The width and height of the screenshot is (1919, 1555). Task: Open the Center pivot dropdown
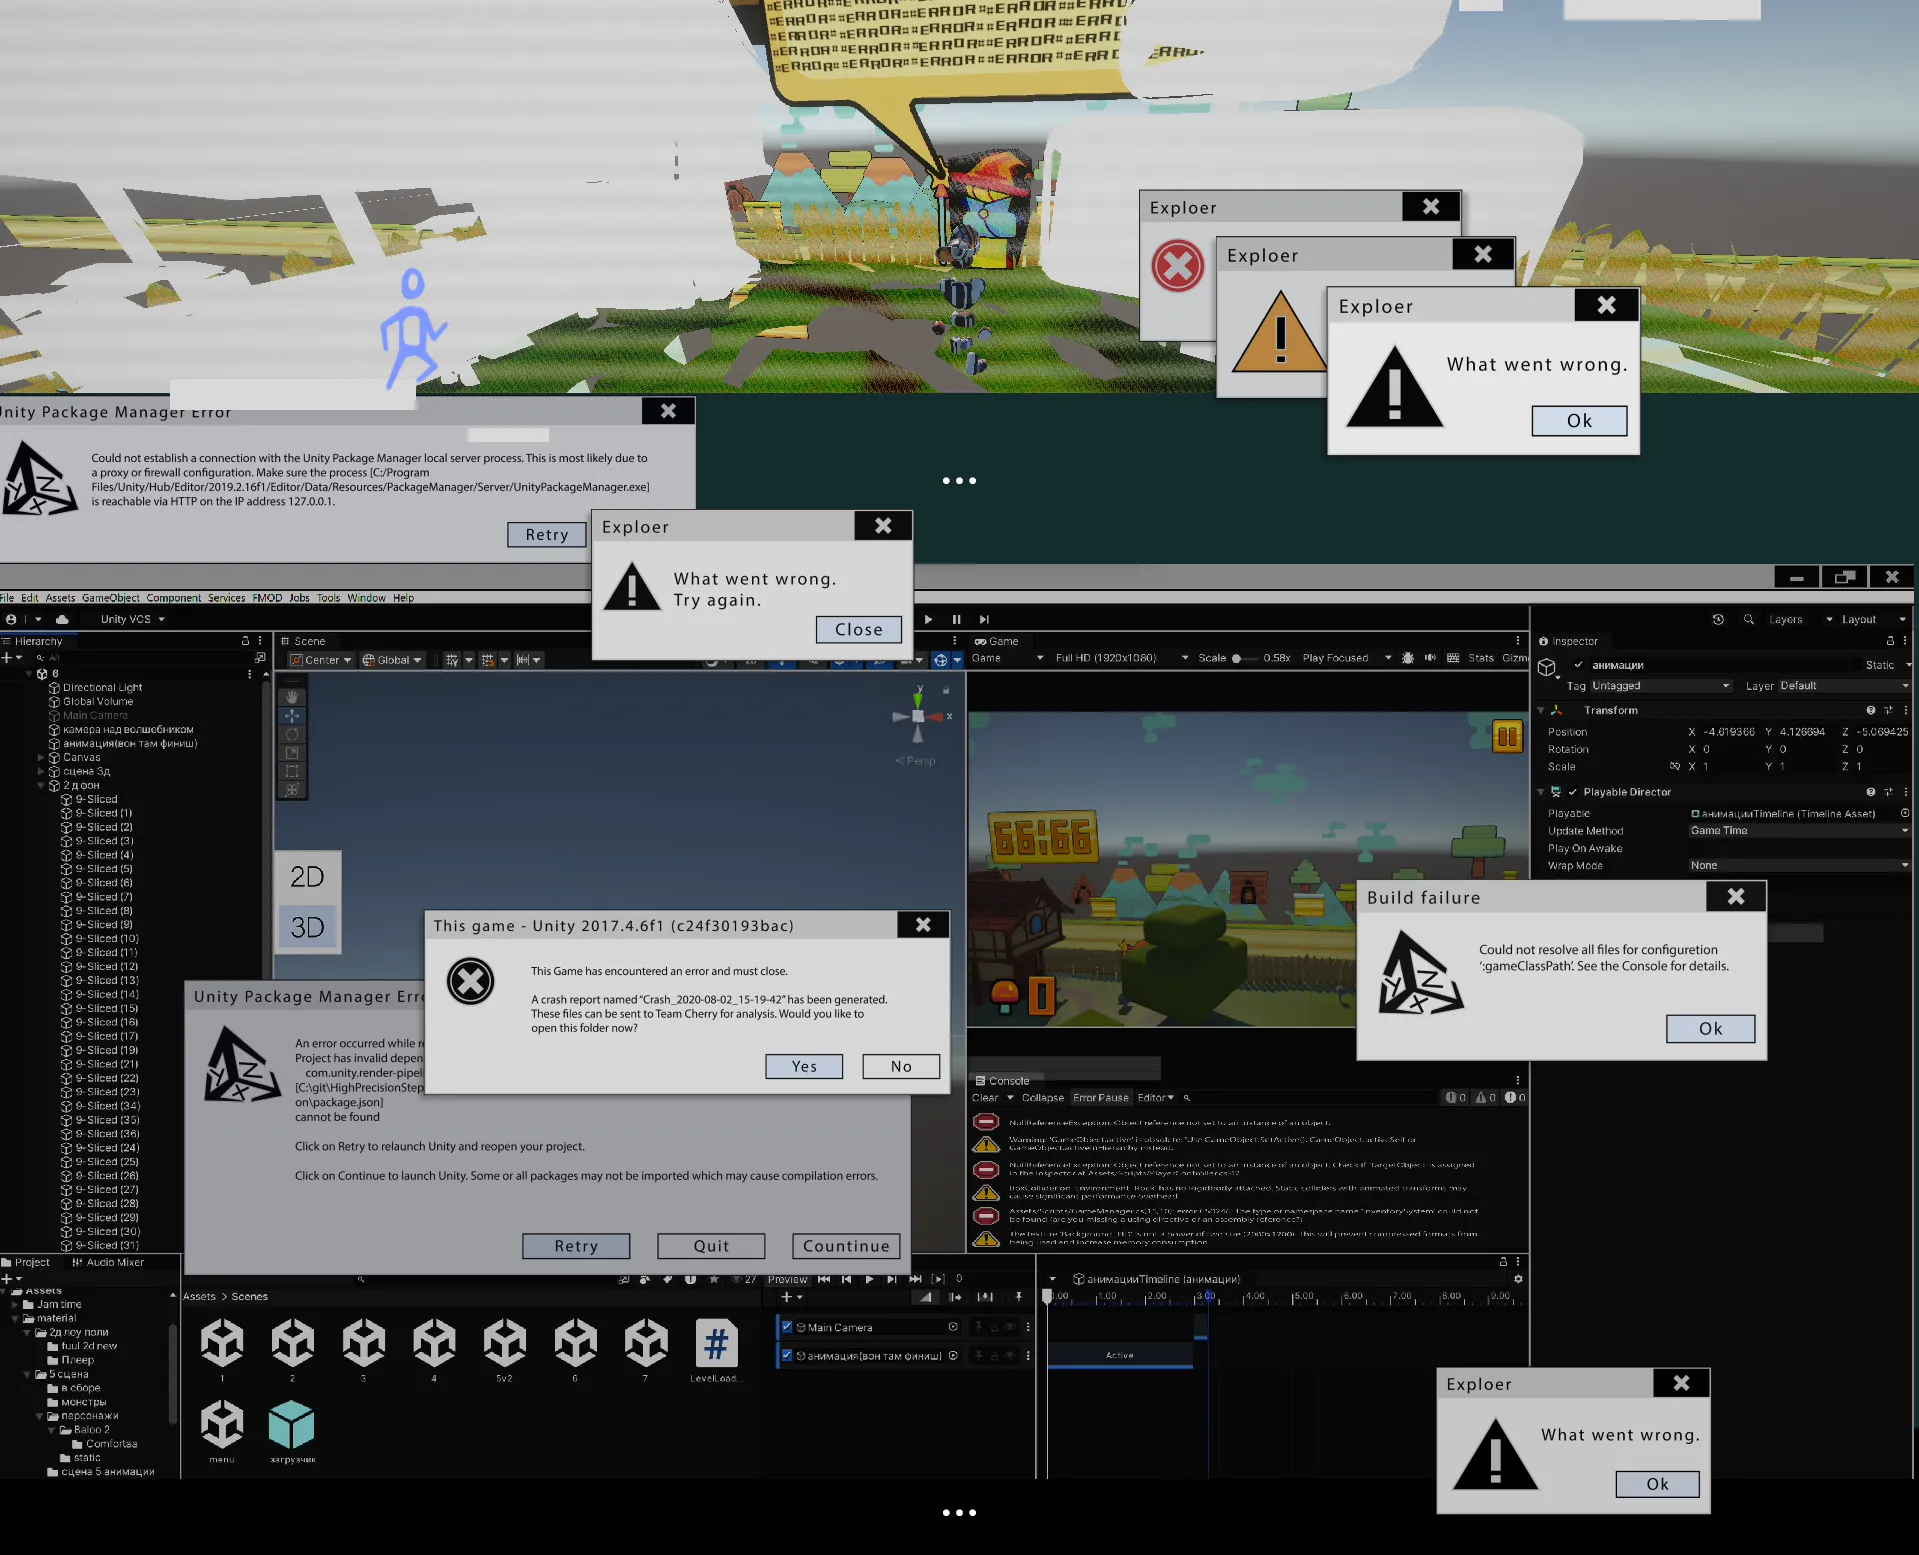[x=321, y=660]
